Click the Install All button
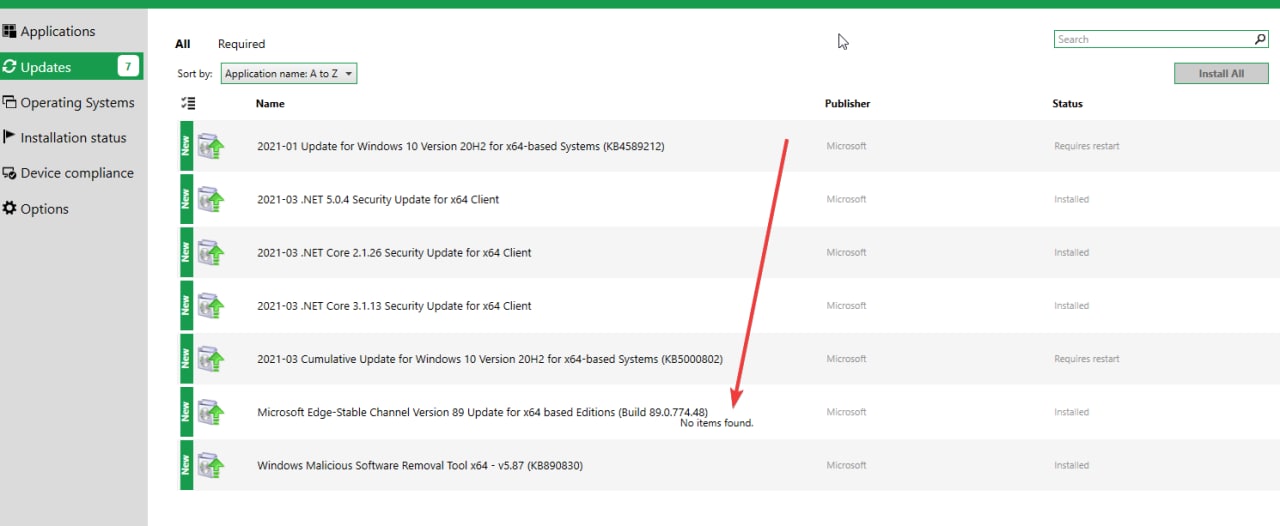 tap(1221, 73)
